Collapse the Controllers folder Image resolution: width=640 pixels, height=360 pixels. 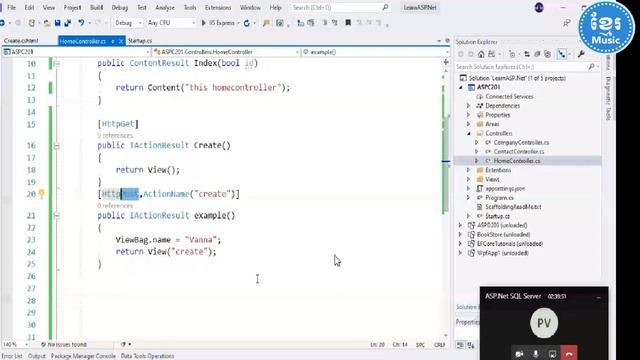click(x=469, y=133)
